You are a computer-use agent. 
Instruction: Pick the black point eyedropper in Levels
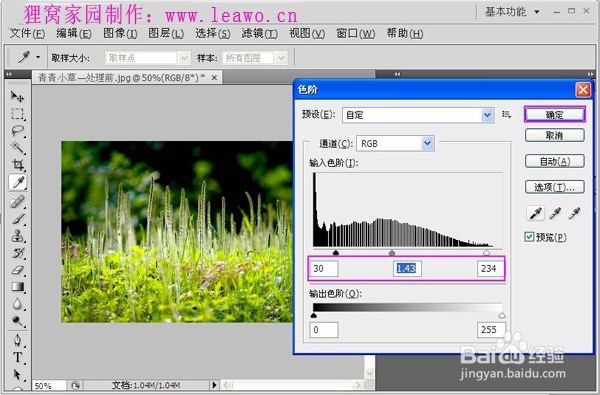535,213
